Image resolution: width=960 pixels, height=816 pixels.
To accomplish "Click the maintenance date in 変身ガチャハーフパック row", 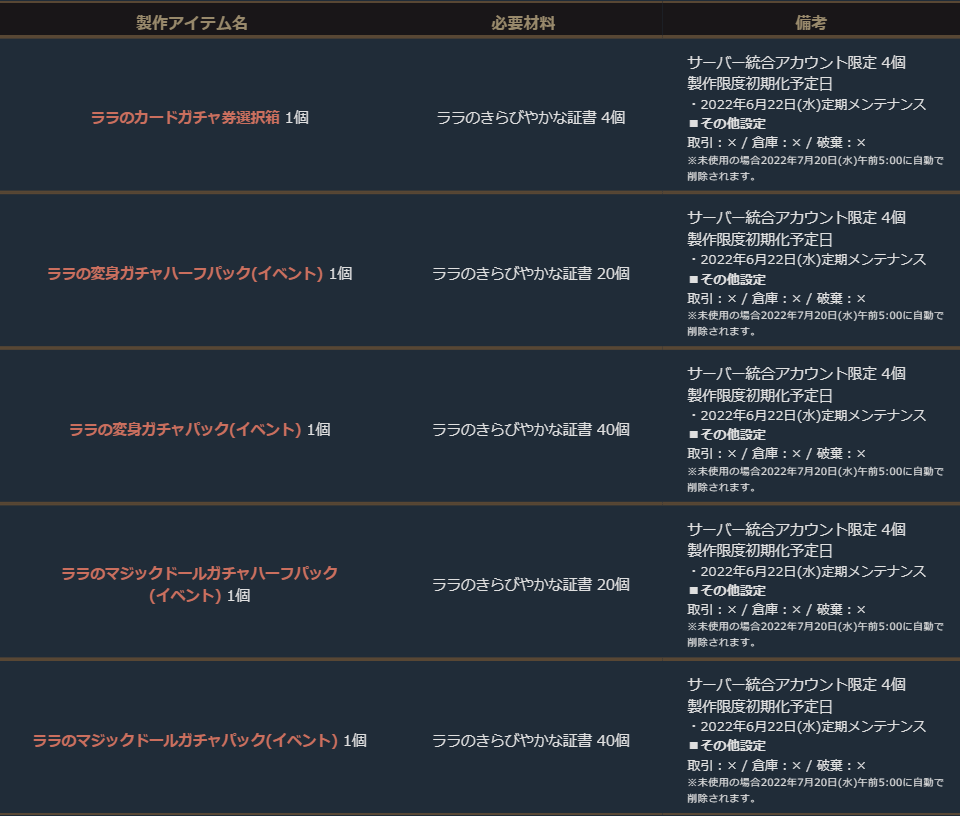I will pyautogui.click(x=810, y=260).
